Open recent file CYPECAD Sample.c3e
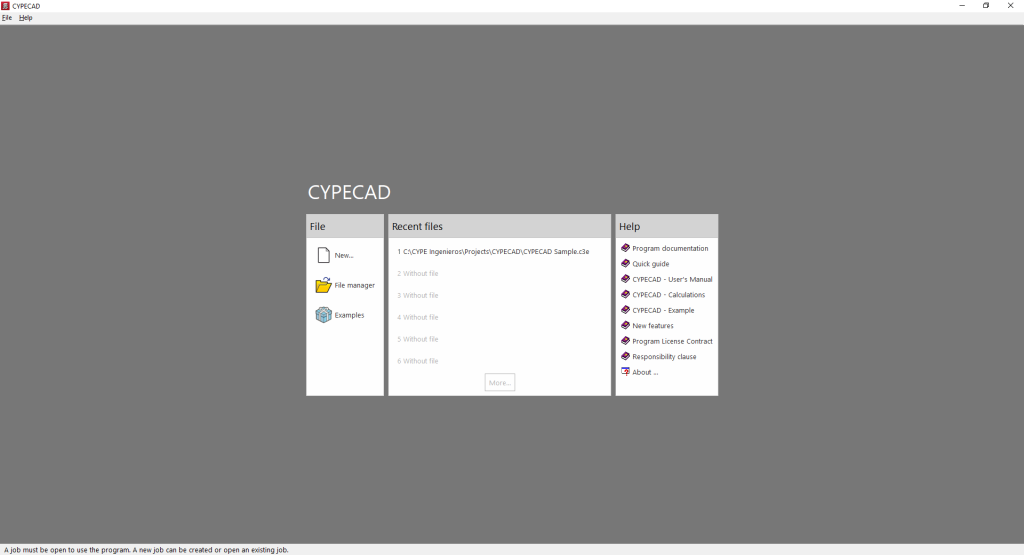 point(493,251)
